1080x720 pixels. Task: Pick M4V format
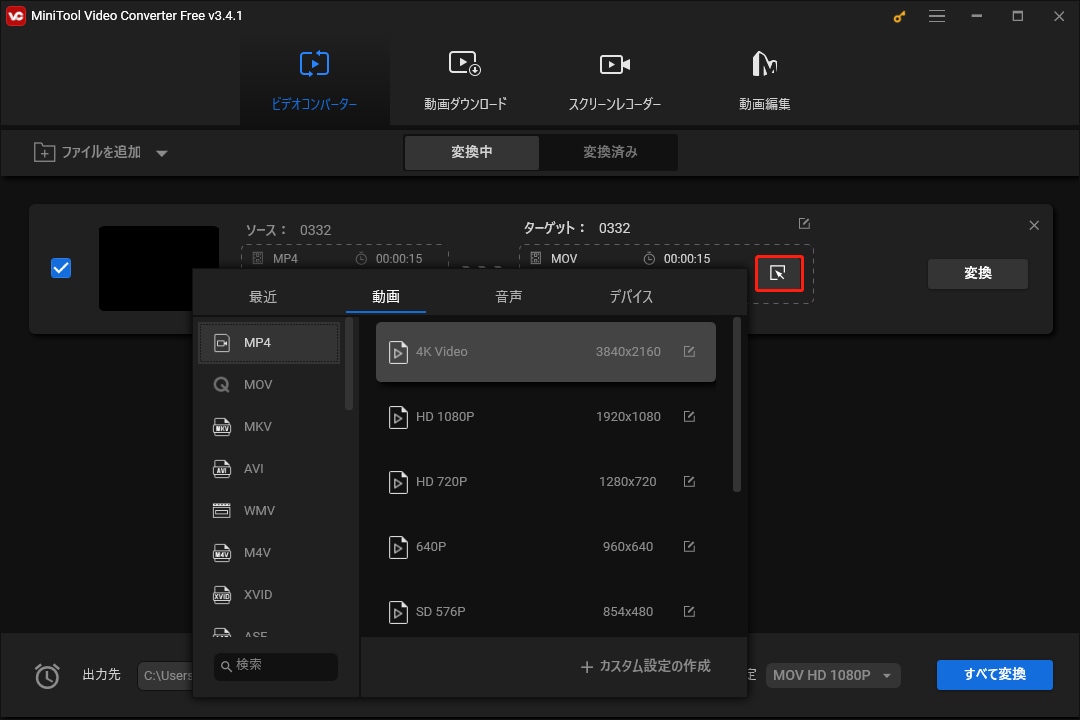tap(269, 553)
